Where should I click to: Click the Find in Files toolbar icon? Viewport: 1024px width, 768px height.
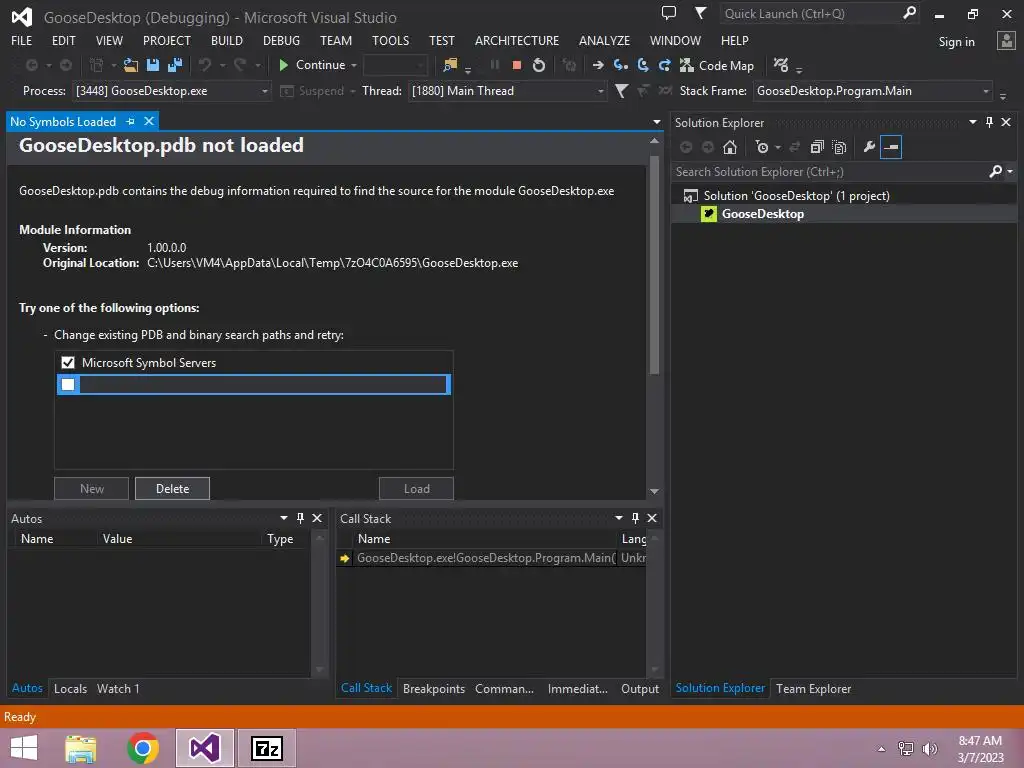450,65
